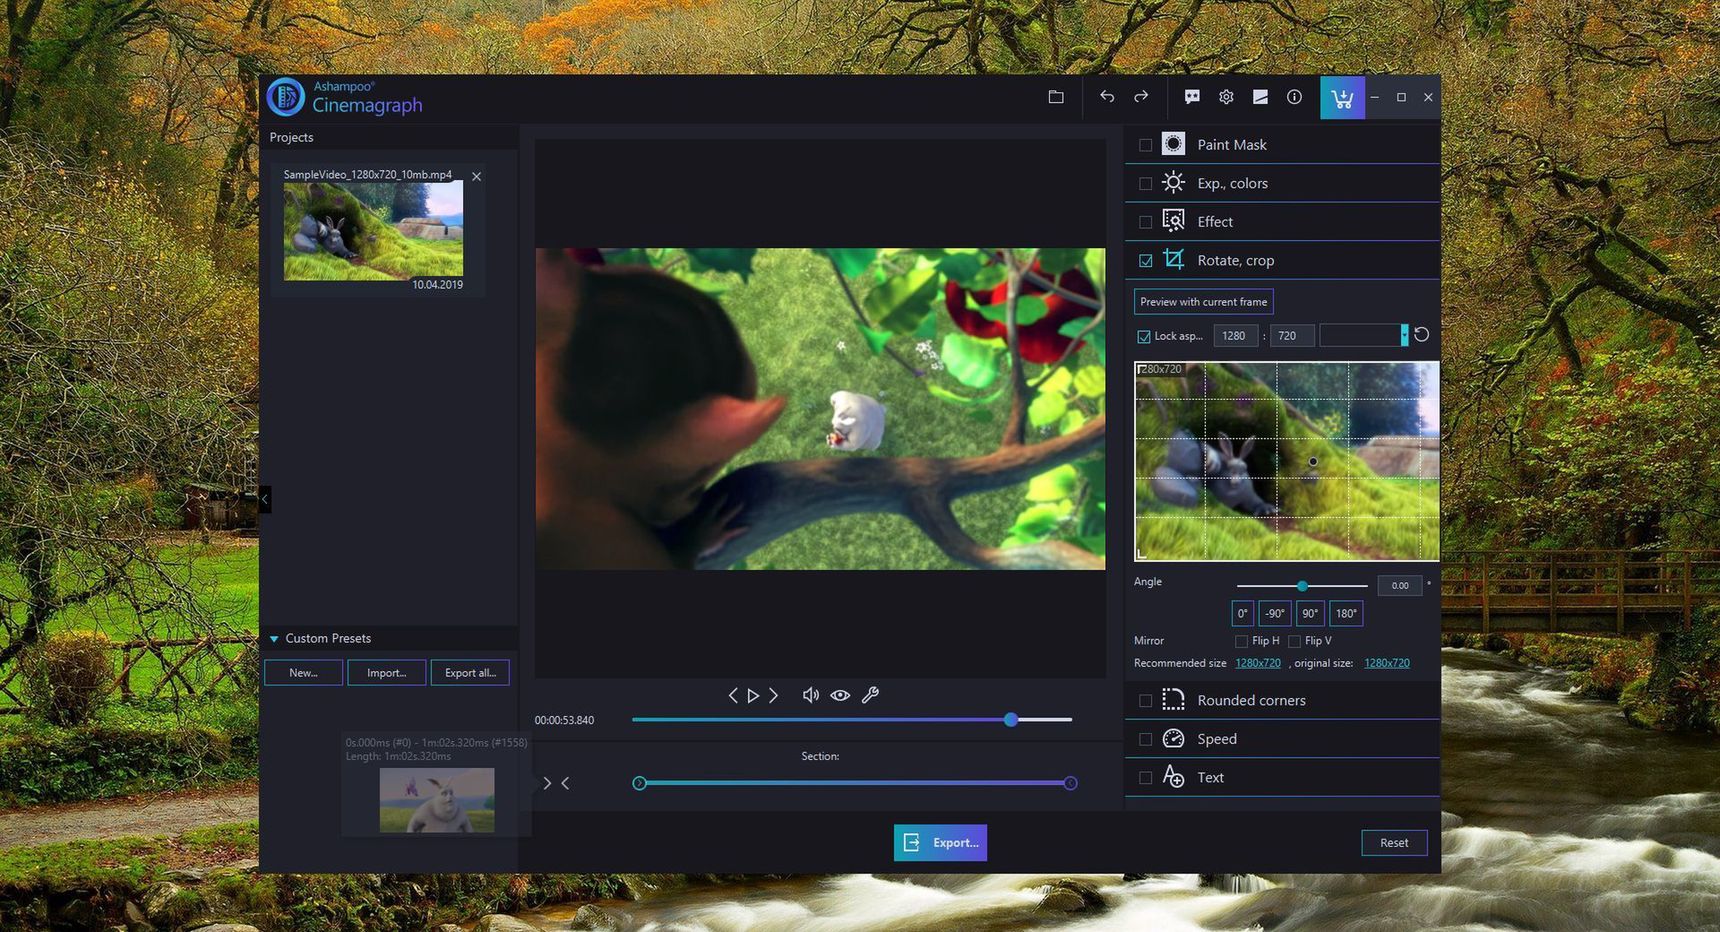Enable the Rounded corners checkbox
1720x932 pixels.
1146,701
